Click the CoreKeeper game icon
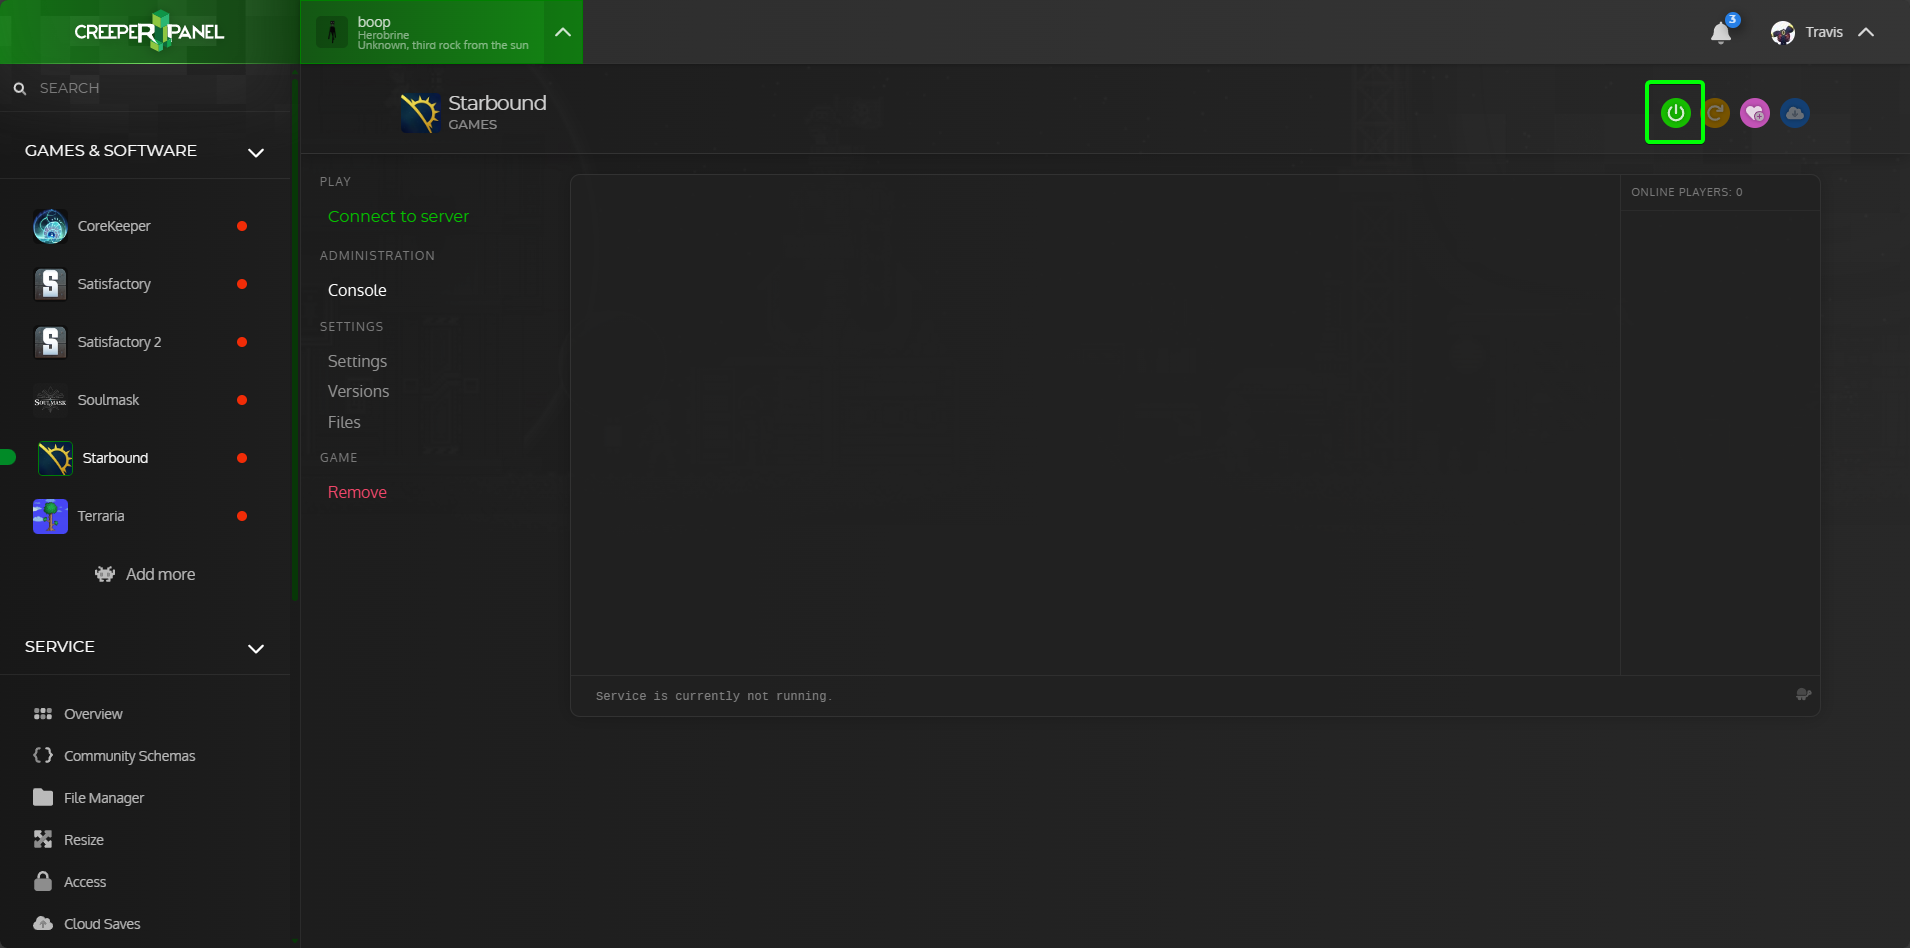 pos(50,226)
